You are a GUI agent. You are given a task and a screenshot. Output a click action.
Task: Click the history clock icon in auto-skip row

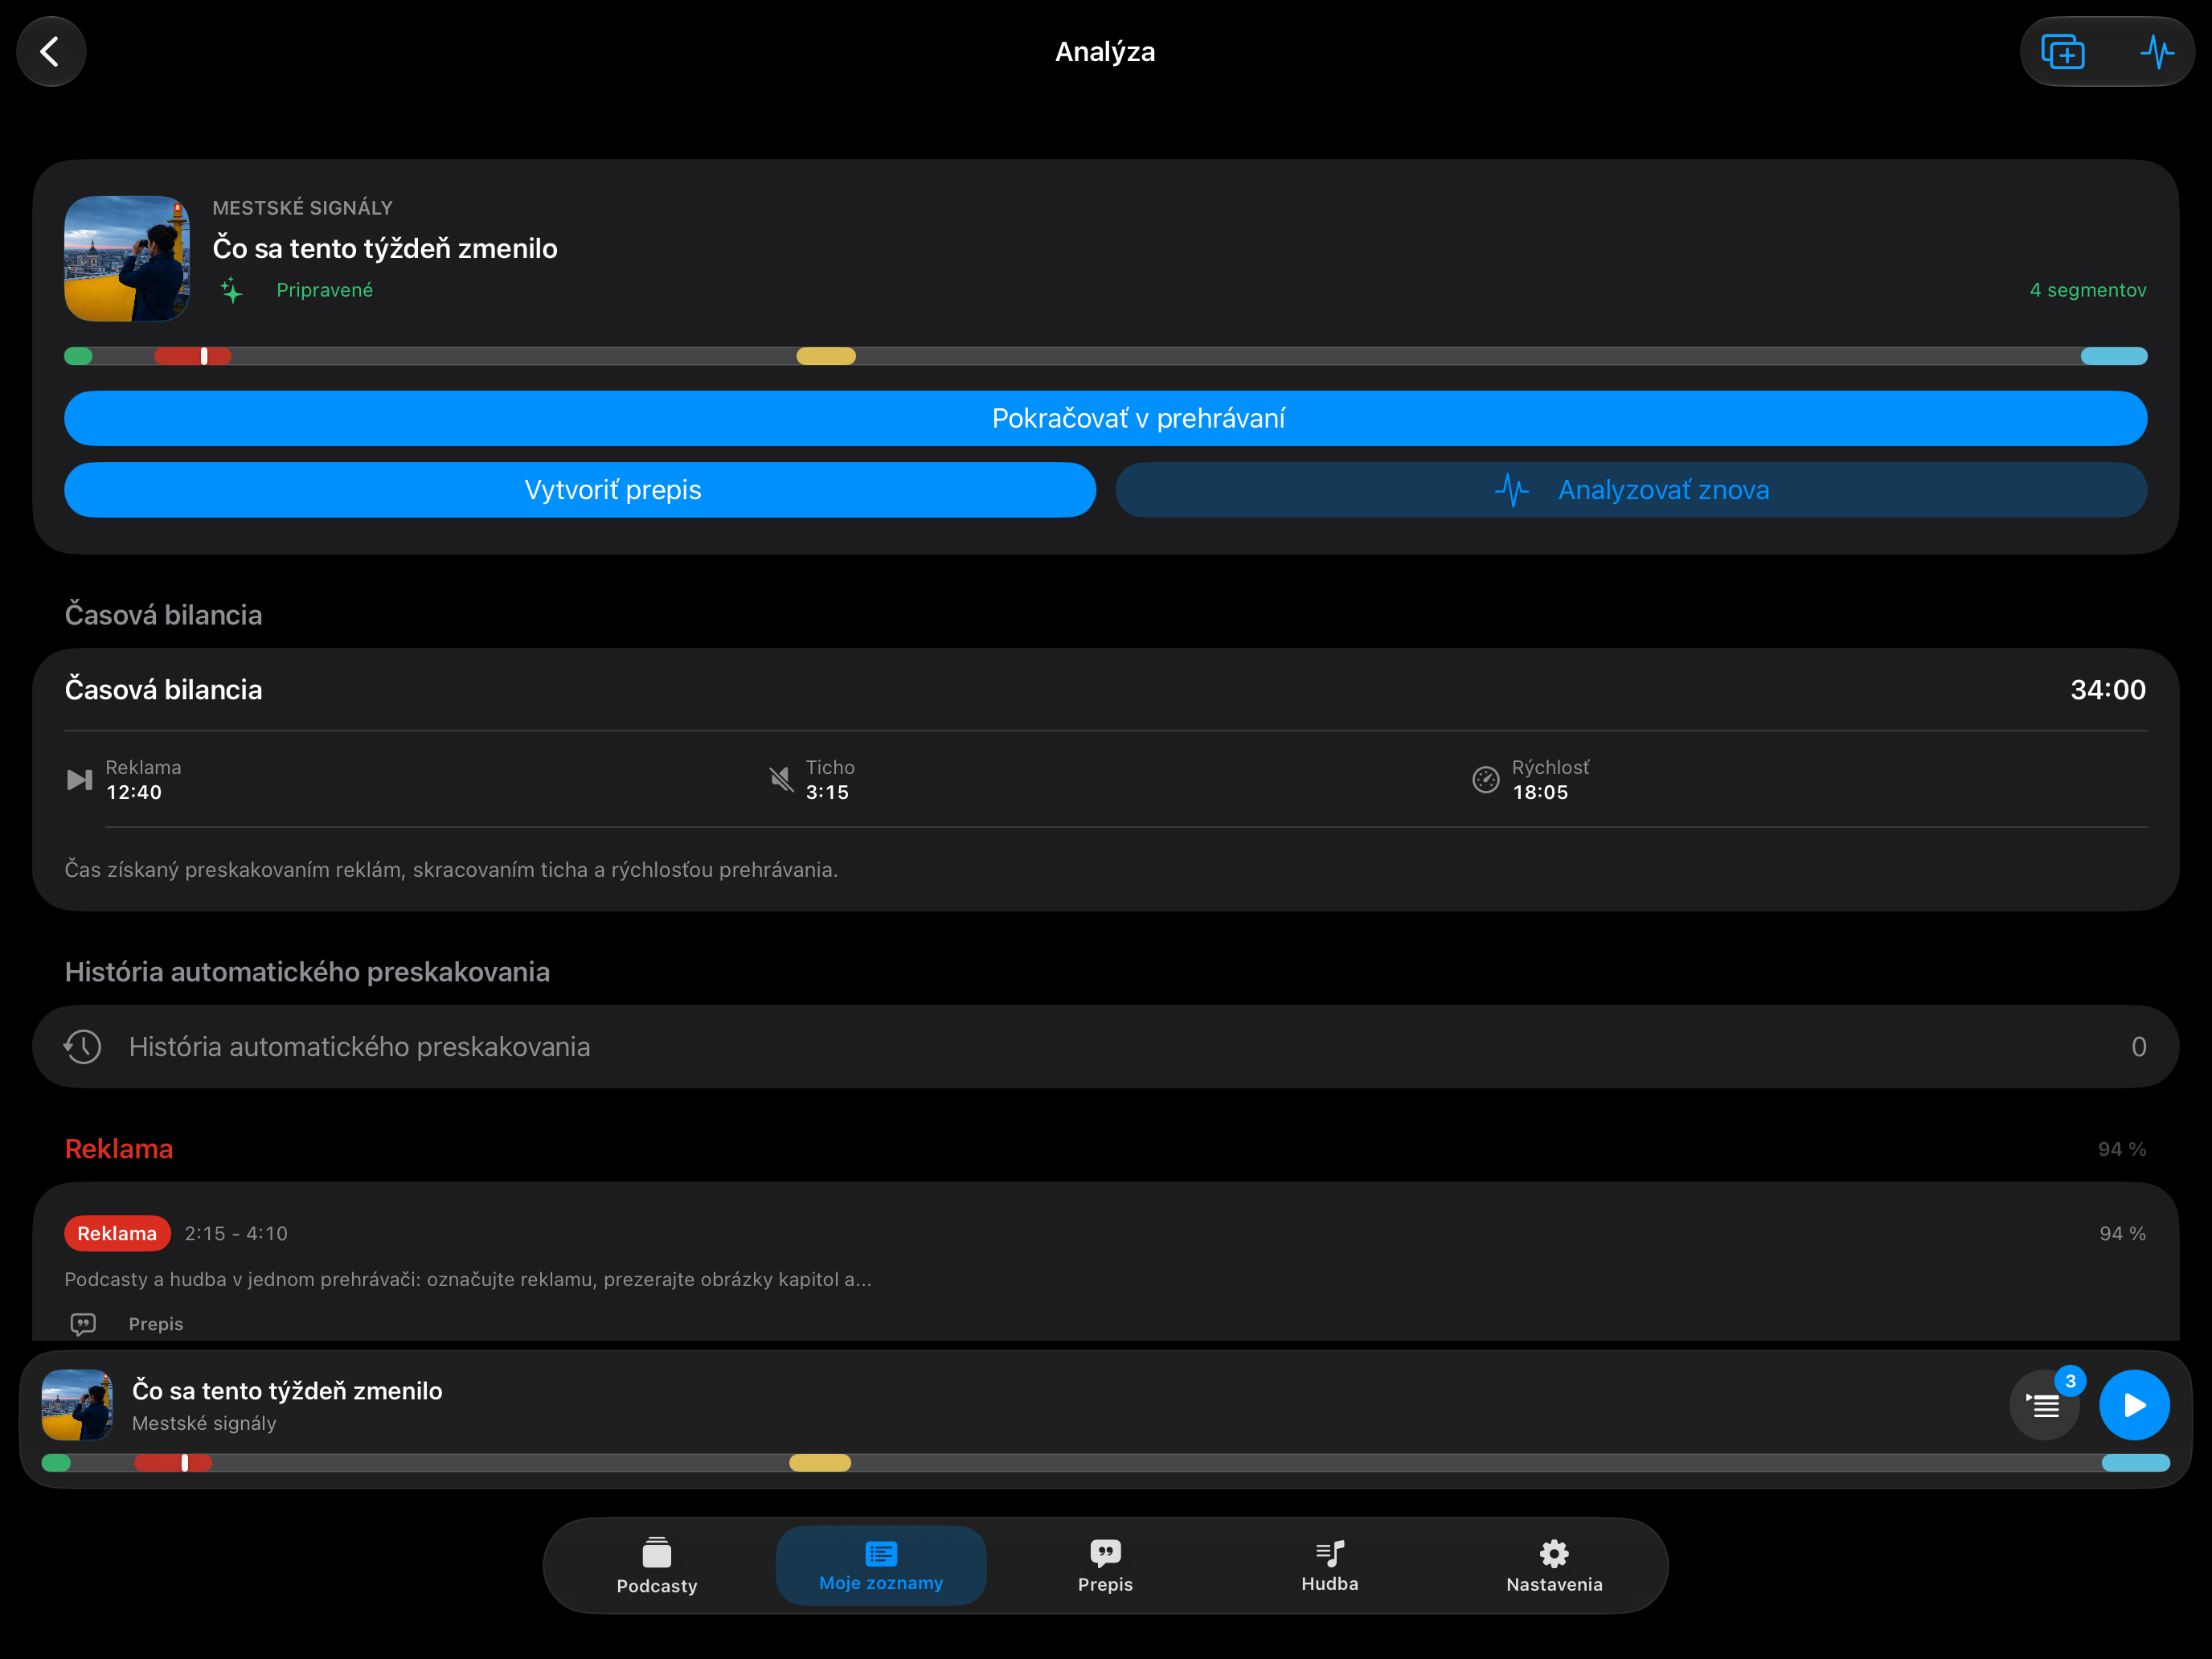(x=83, y=1047)
